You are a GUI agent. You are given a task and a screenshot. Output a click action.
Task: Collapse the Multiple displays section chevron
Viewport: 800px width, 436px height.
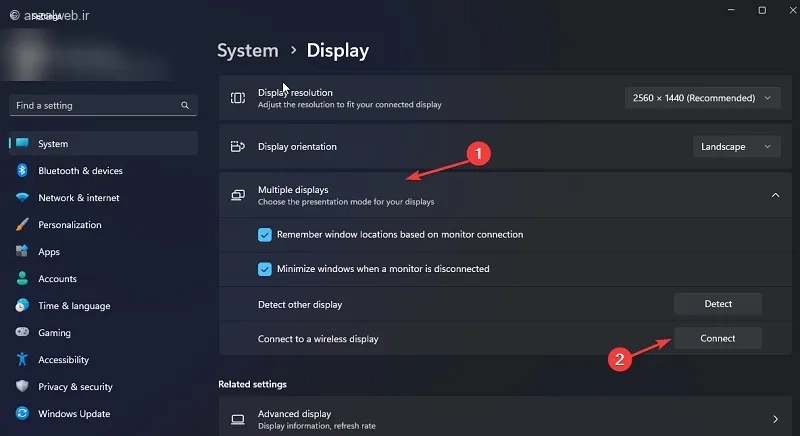point(776,195)
